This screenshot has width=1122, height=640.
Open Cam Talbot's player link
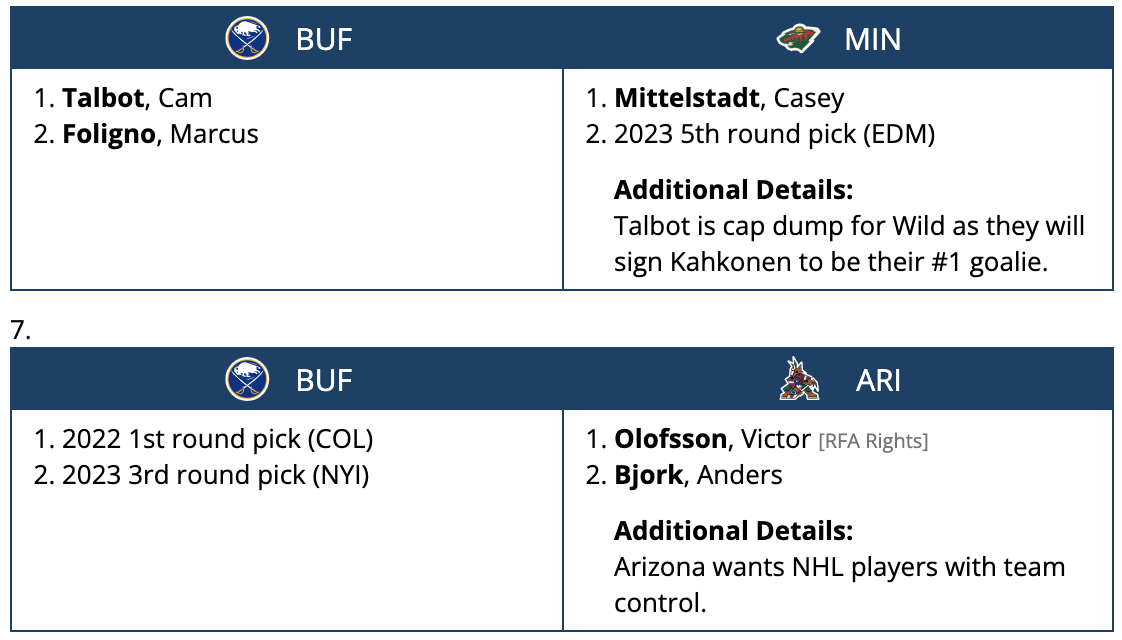click(x=137, y=98)
